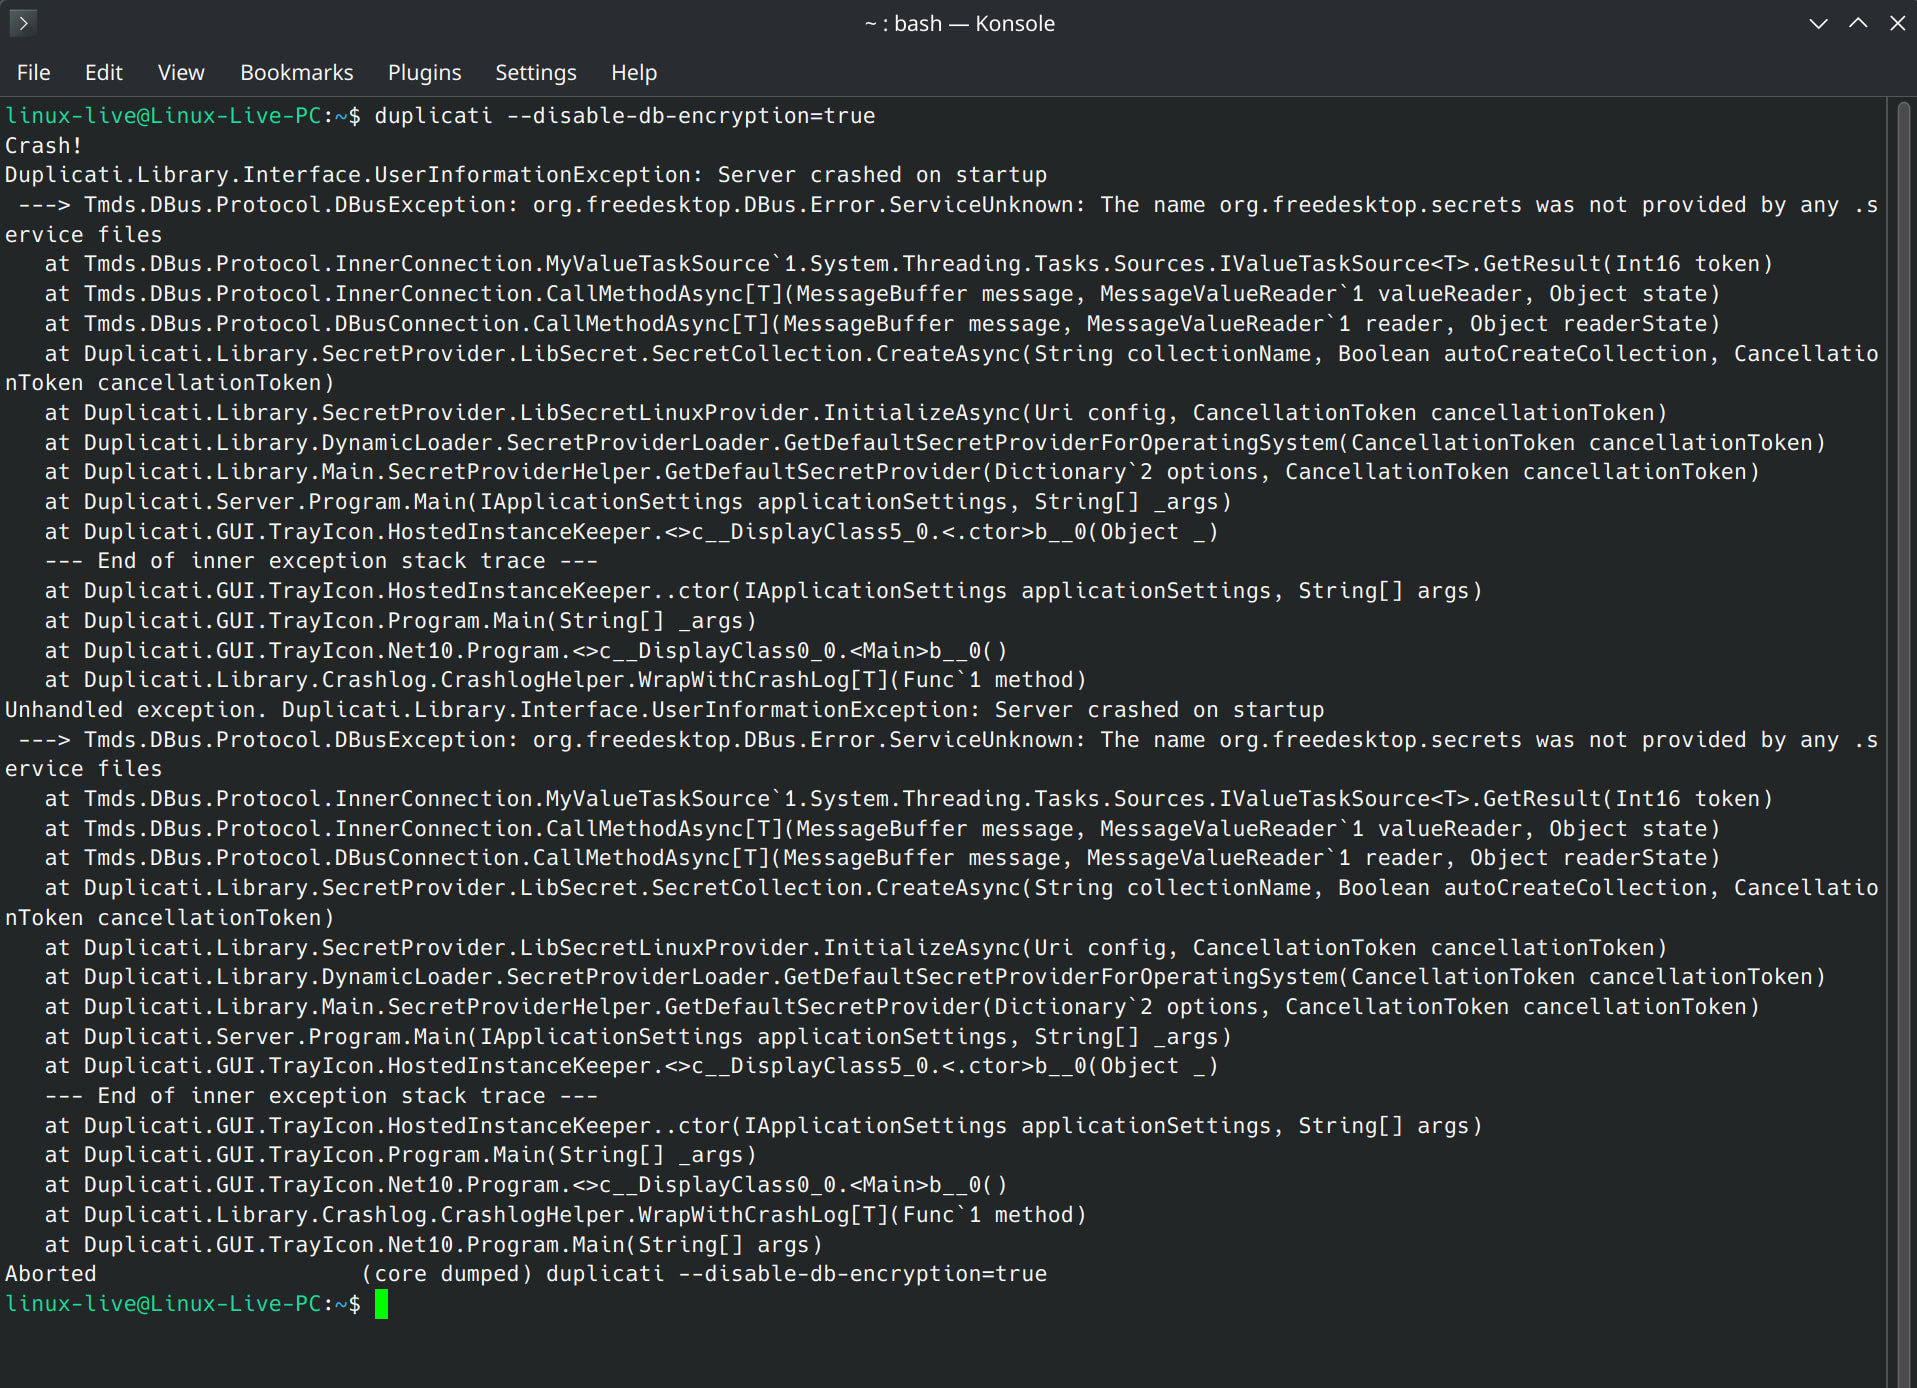Click the 'Aborted' text near the bottom

[51, 1274]
